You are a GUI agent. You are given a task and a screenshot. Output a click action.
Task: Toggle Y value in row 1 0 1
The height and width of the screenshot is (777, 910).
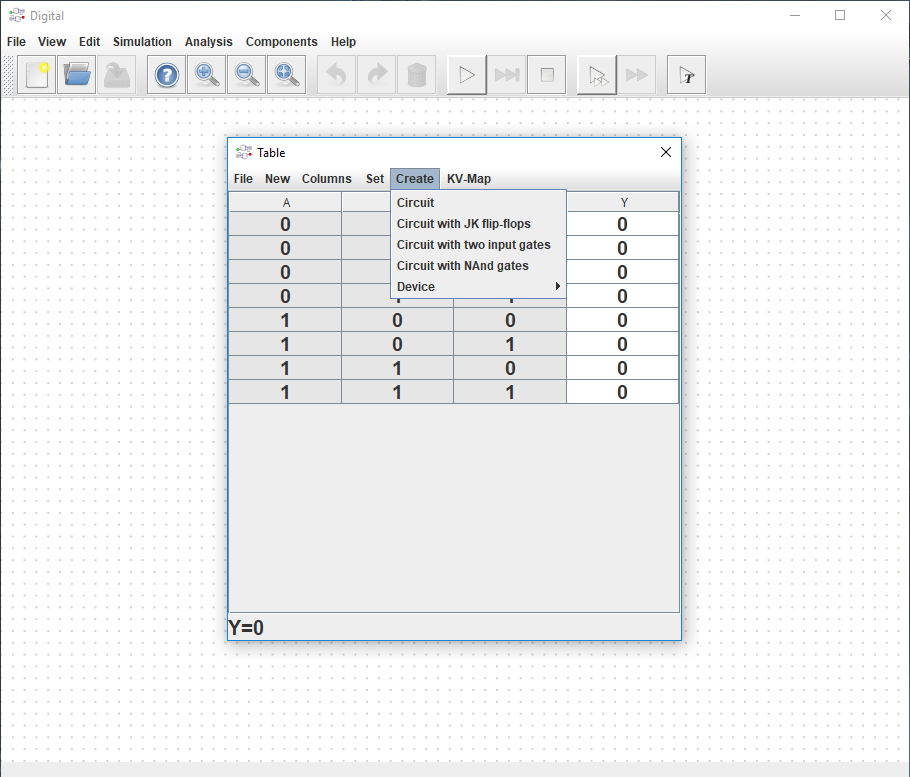click(622, 344)
